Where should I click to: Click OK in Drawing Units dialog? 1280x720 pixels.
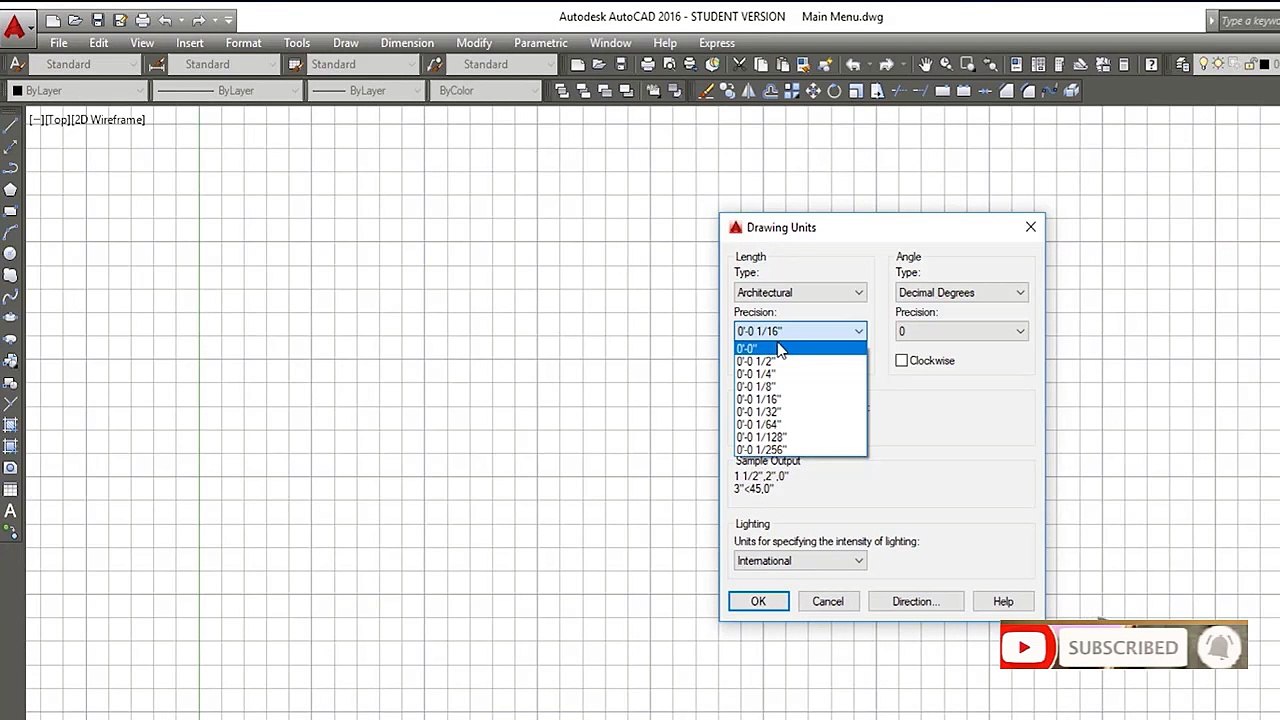(x=758, y=602)
